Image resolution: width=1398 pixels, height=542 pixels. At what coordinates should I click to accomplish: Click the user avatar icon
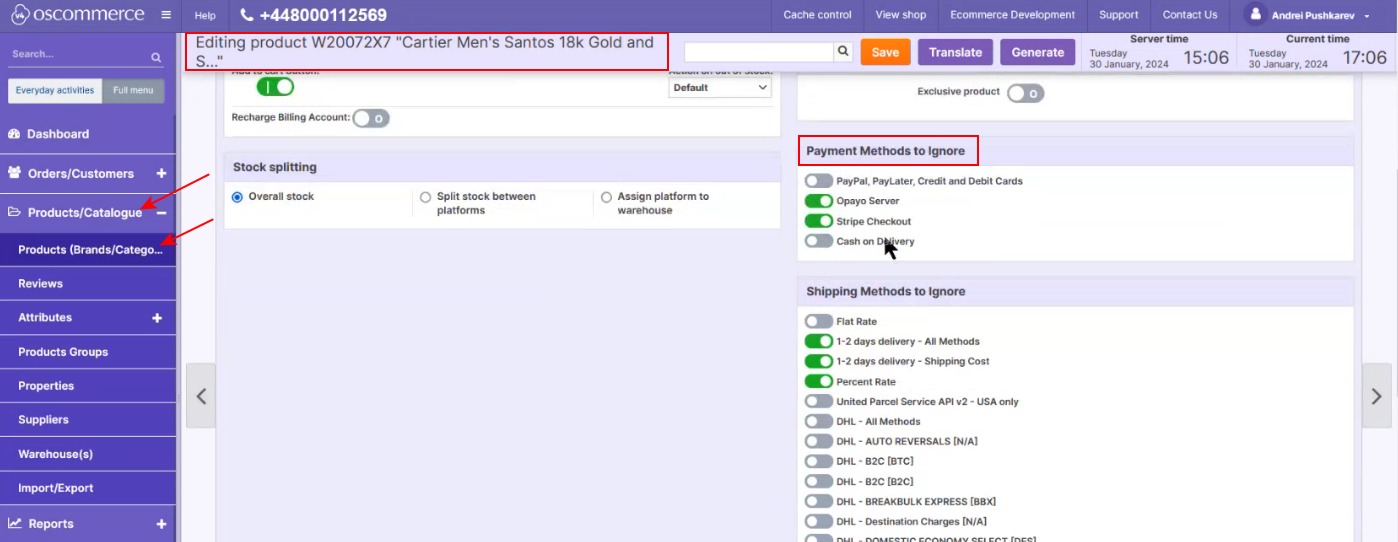[x=1254, y=15]
